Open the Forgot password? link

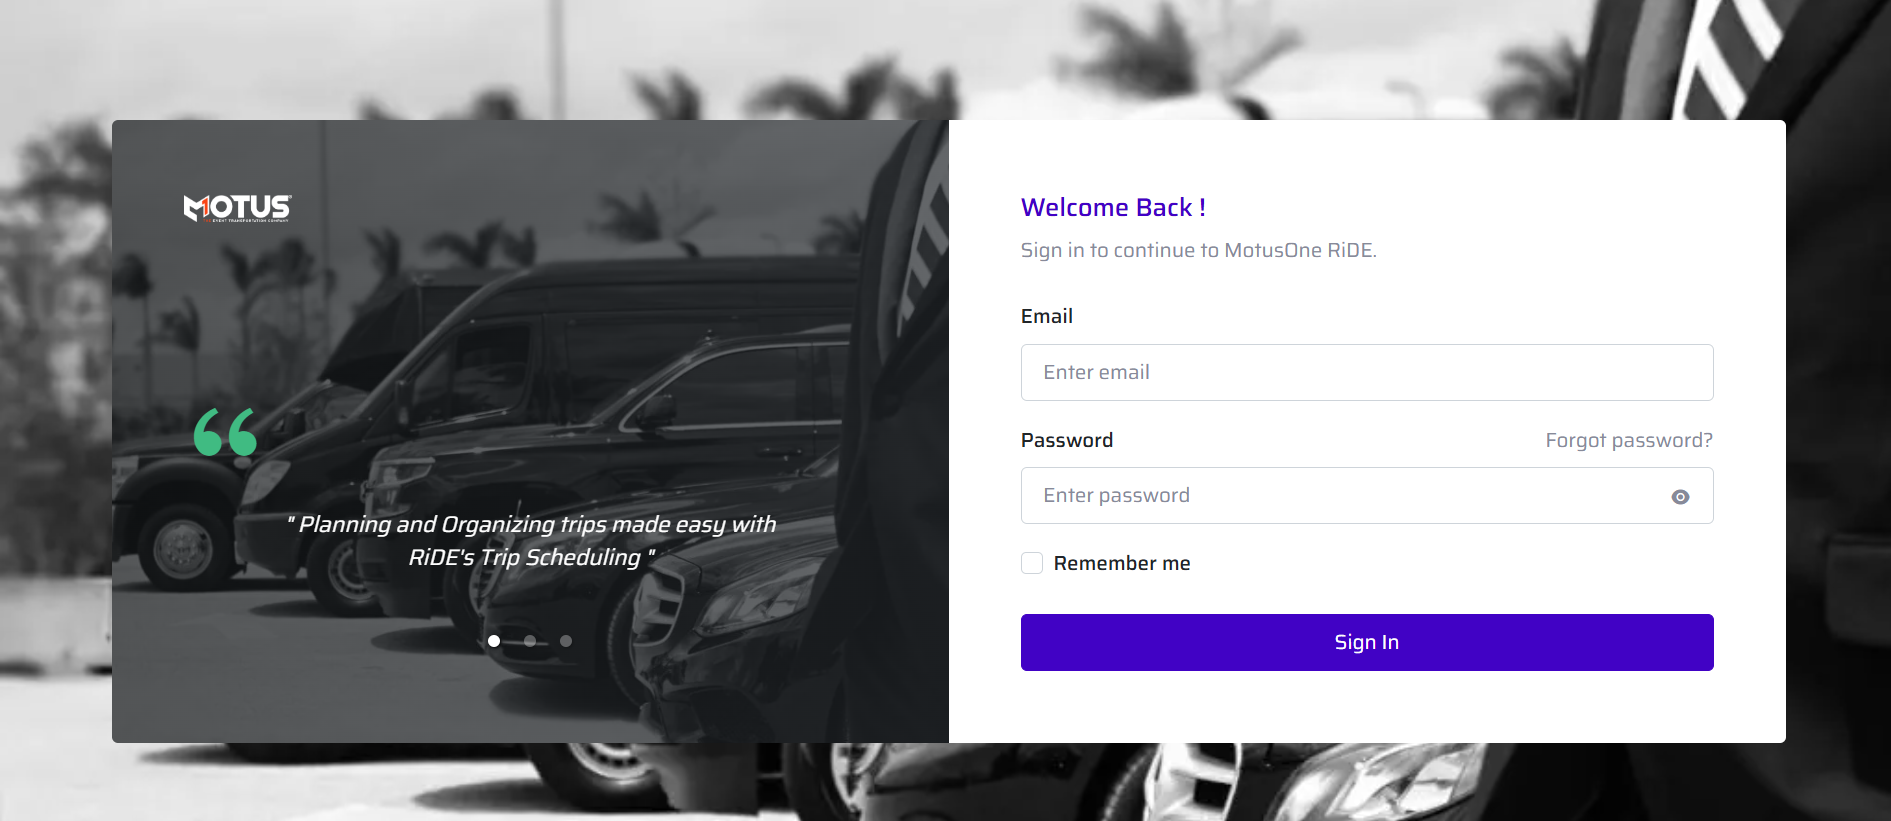[x=1629, y=440]
